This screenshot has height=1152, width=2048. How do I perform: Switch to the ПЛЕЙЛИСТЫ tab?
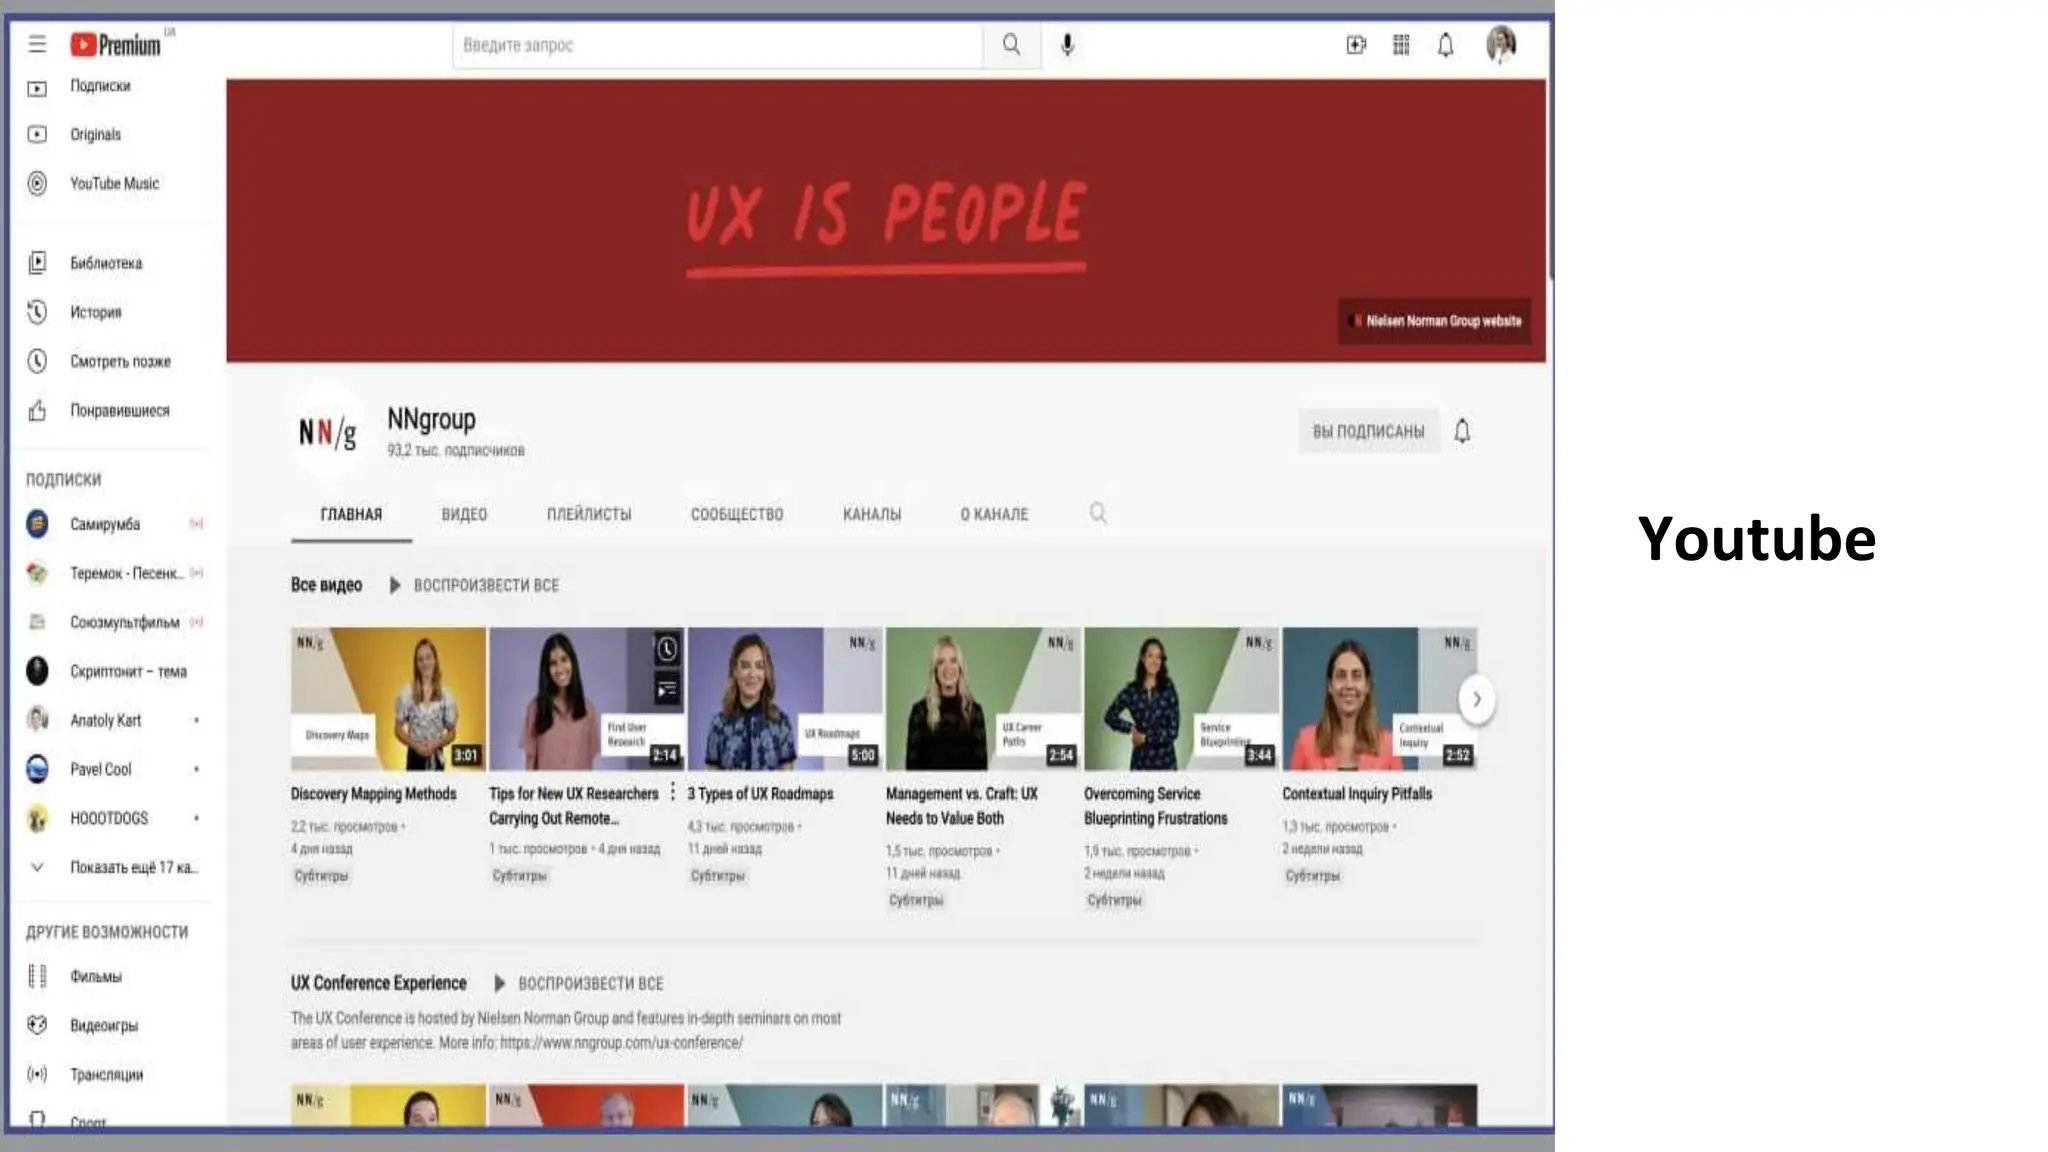click(x=589, y=514)
